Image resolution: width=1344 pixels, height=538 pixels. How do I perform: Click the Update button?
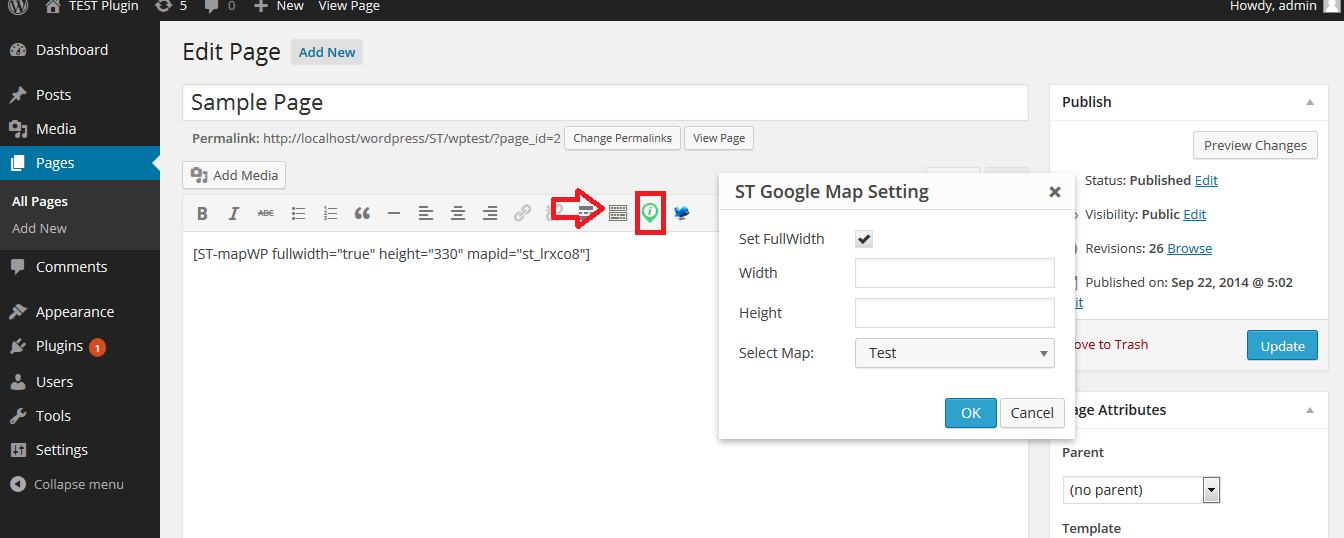[x=1282, y=346]
